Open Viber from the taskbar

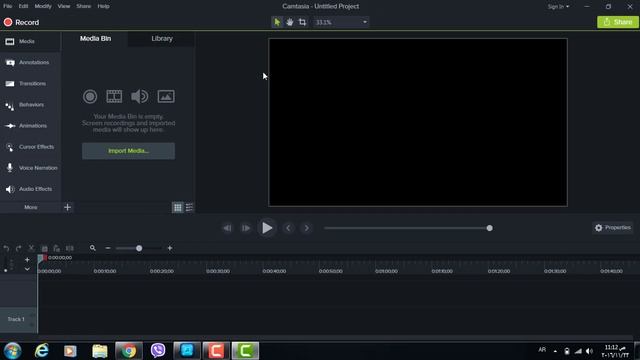click(158, 351)
